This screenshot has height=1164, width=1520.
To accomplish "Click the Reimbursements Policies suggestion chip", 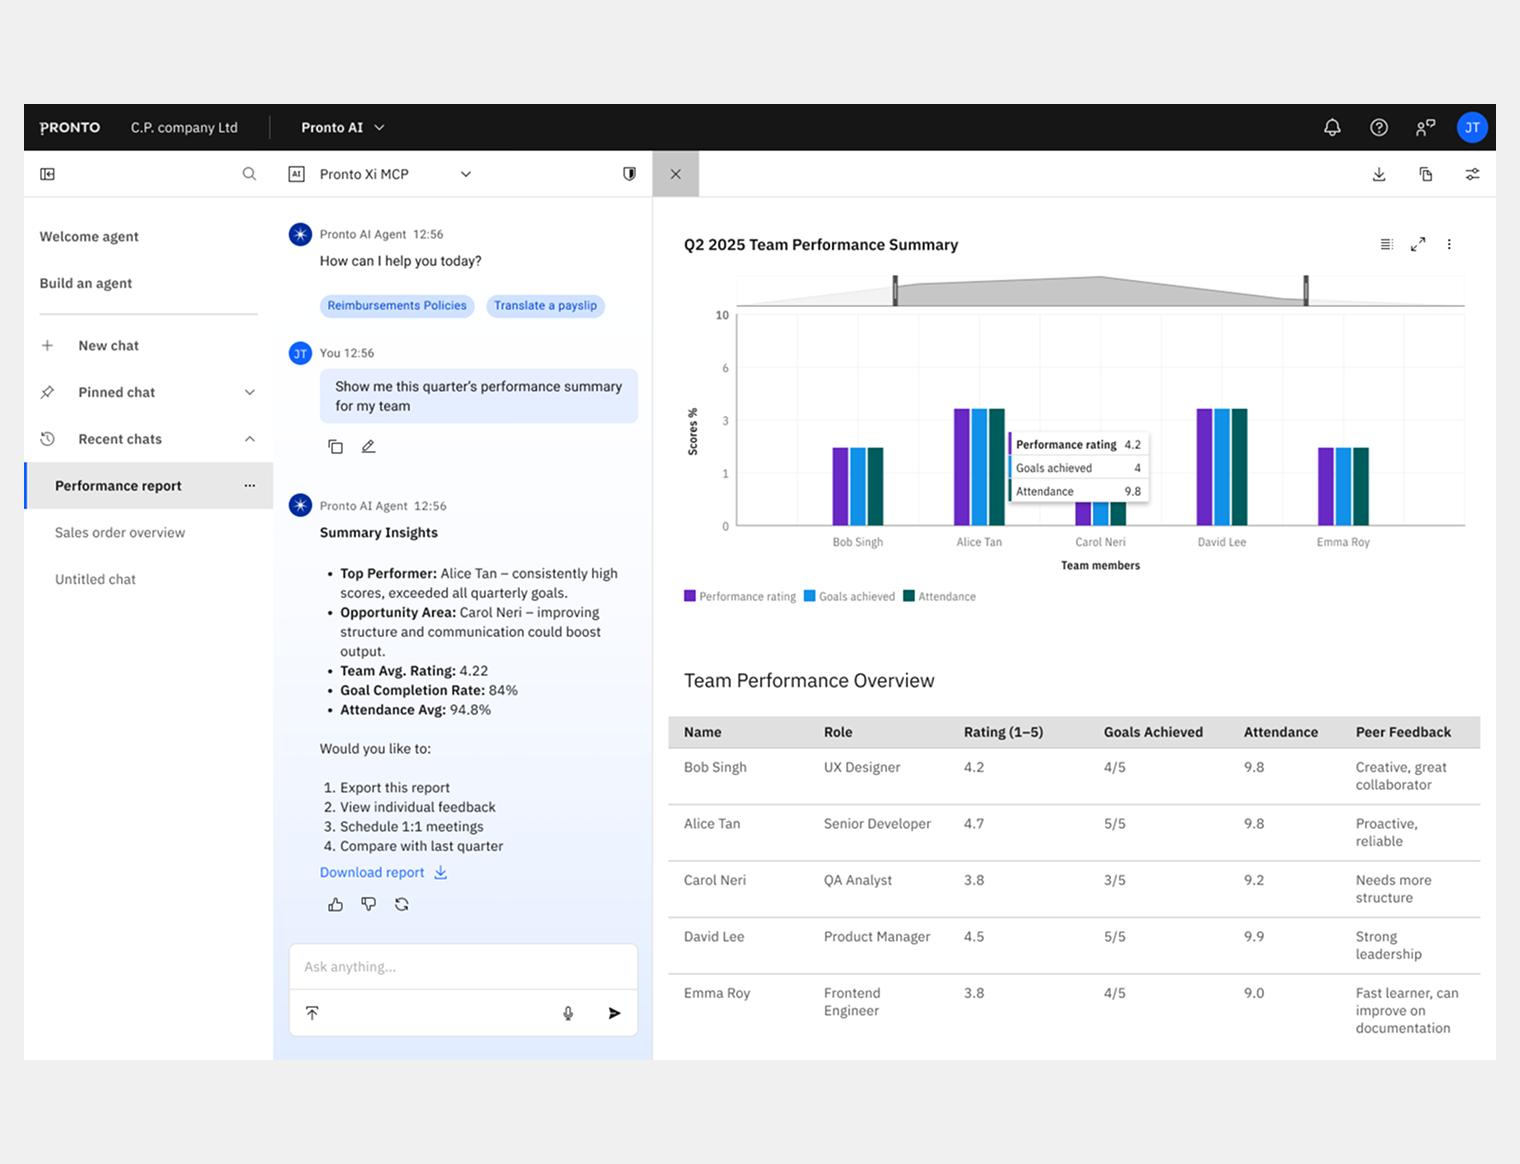I will point(397,306).
